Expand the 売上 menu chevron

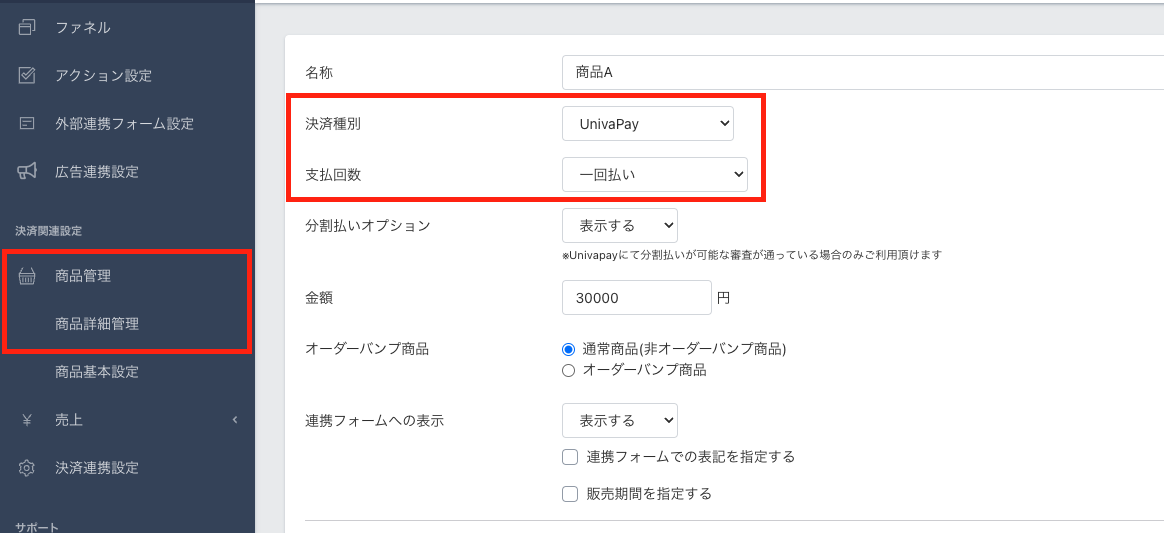[x=235, y=420]
